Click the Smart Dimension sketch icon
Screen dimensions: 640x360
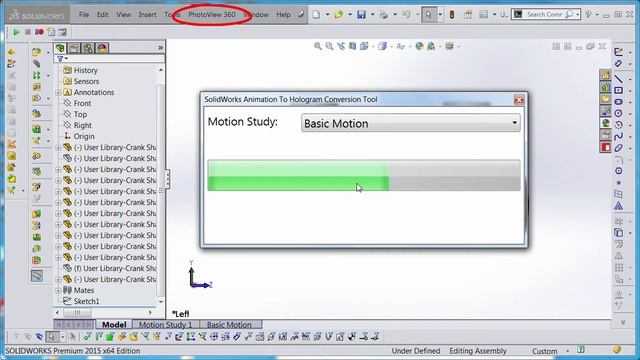(619, 63)
